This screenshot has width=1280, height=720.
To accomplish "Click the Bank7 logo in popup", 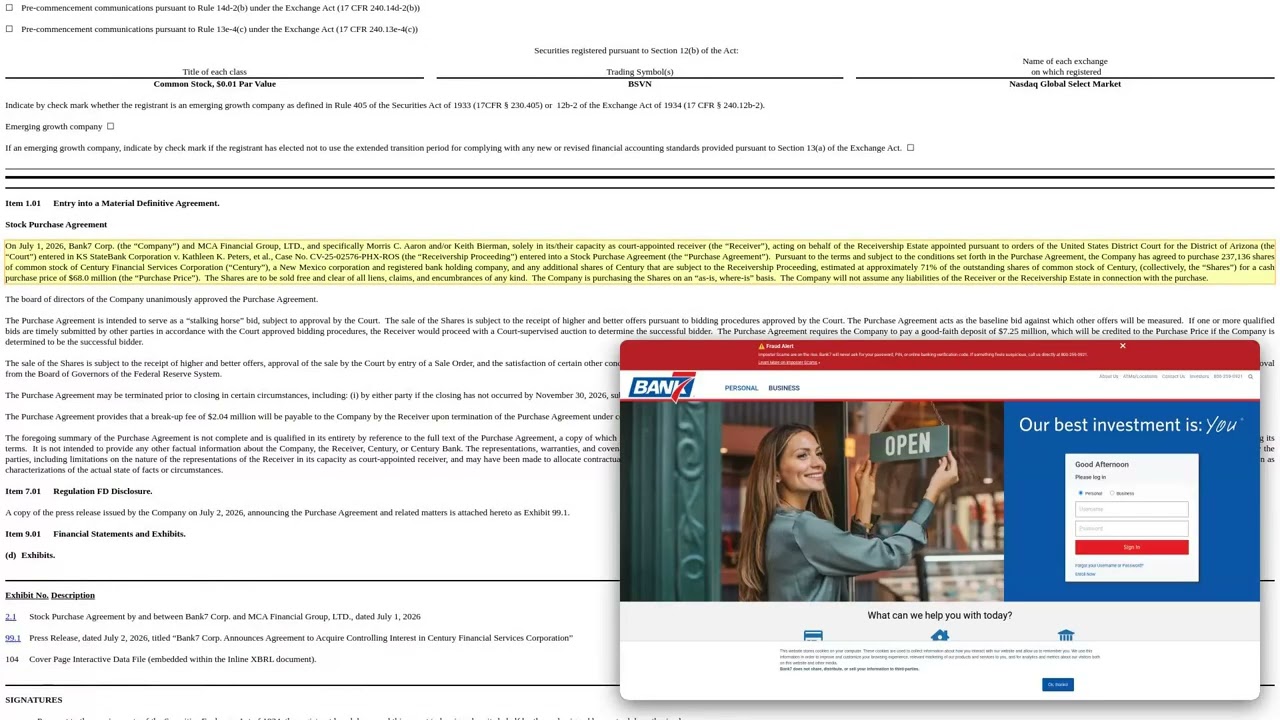I will (662, 387).
